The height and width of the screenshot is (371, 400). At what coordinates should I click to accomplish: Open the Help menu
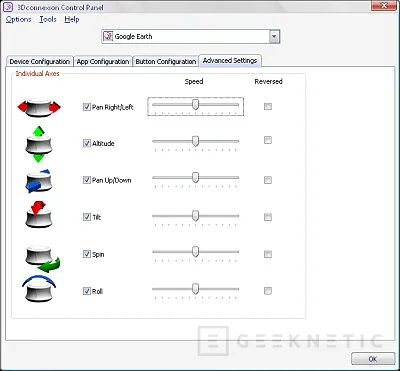click(72, 19)
